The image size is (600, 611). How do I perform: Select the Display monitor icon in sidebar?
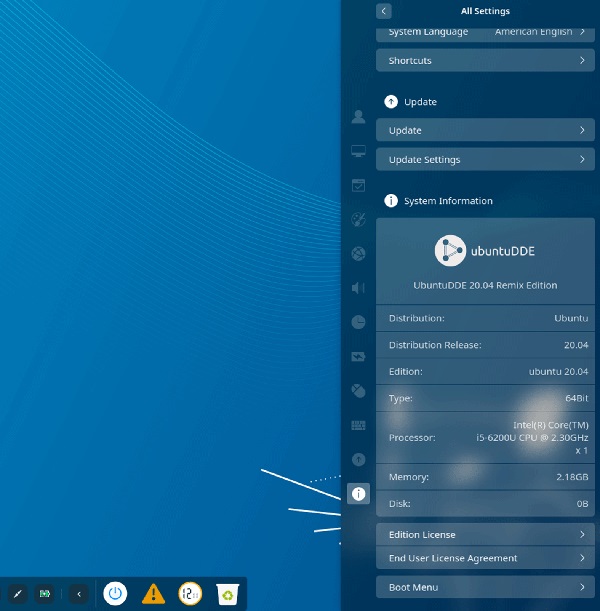coord(358,151)
